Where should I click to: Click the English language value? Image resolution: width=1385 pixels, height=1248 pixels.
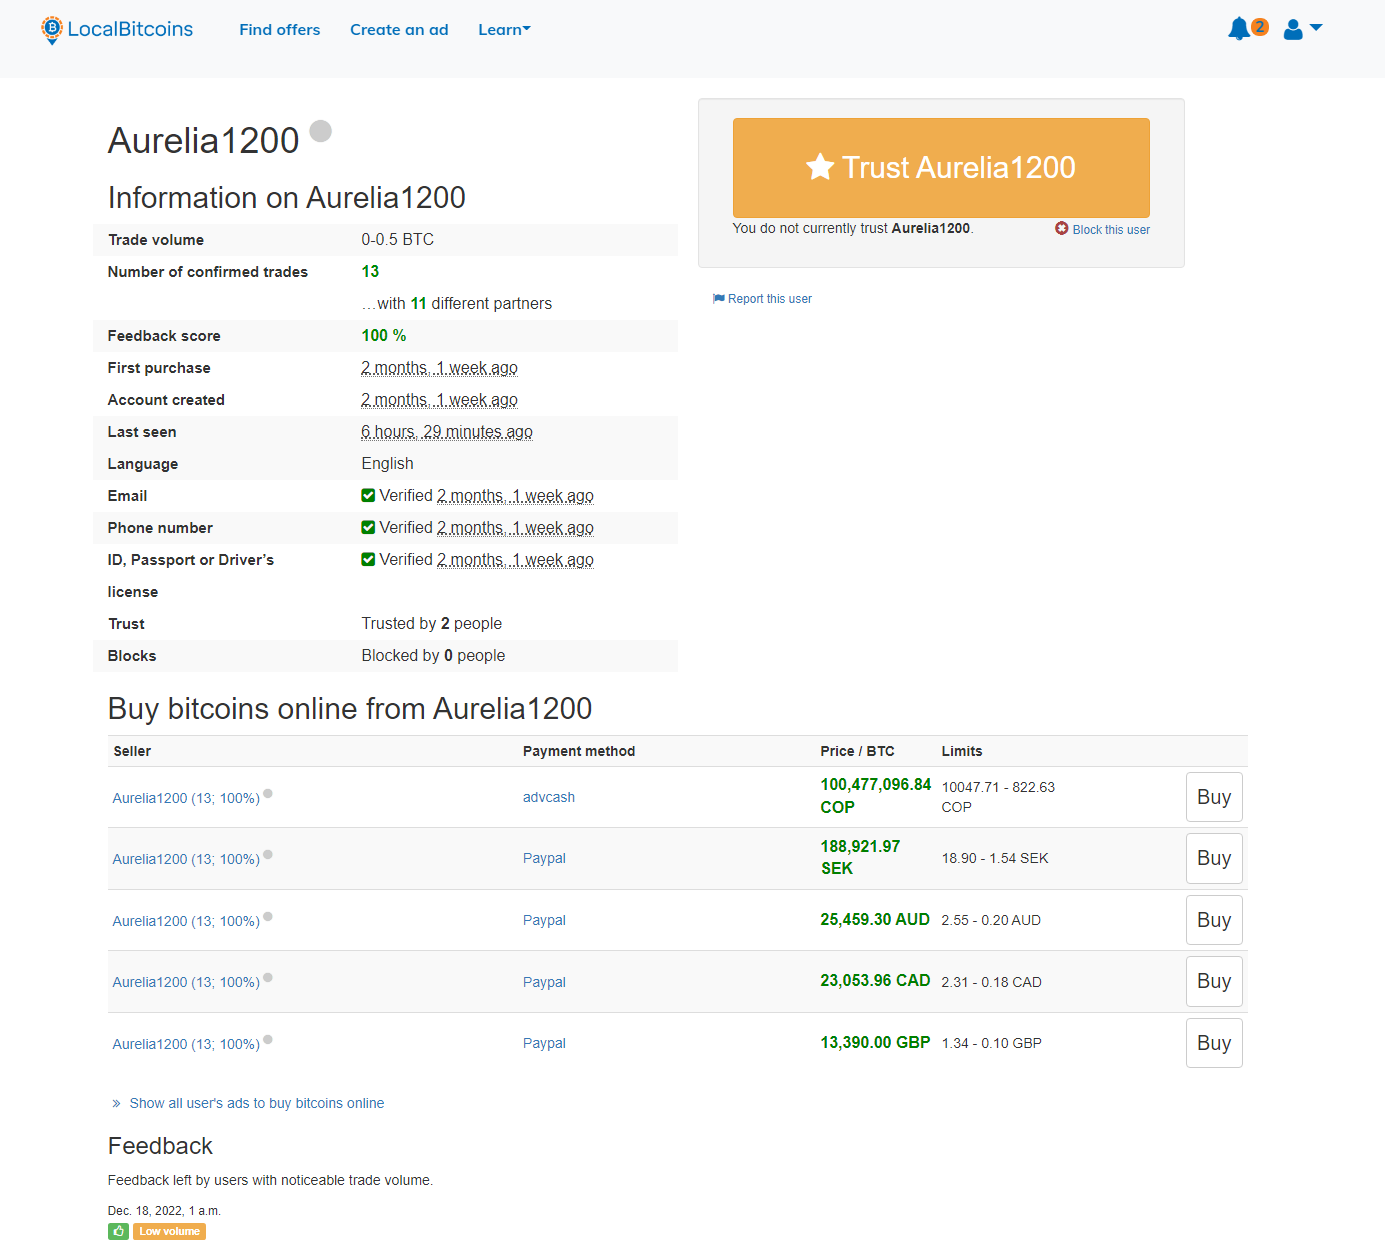(387, 464)
